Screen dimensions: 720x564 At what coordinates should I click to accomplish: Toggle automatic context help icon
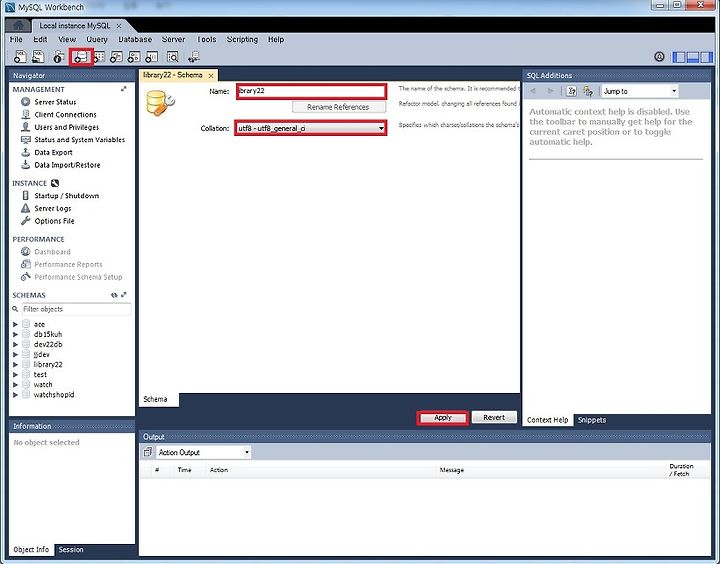point(588,91)
